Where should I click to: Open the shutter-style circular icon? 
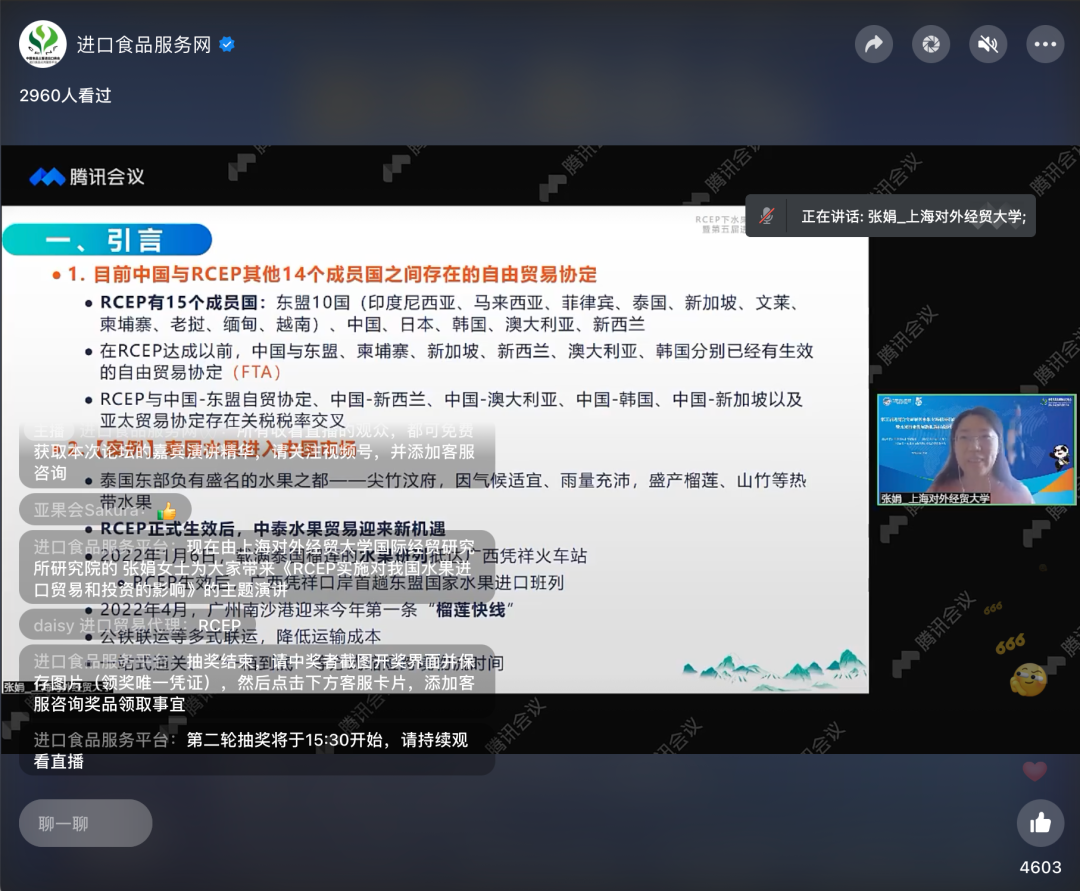(931, 44)
